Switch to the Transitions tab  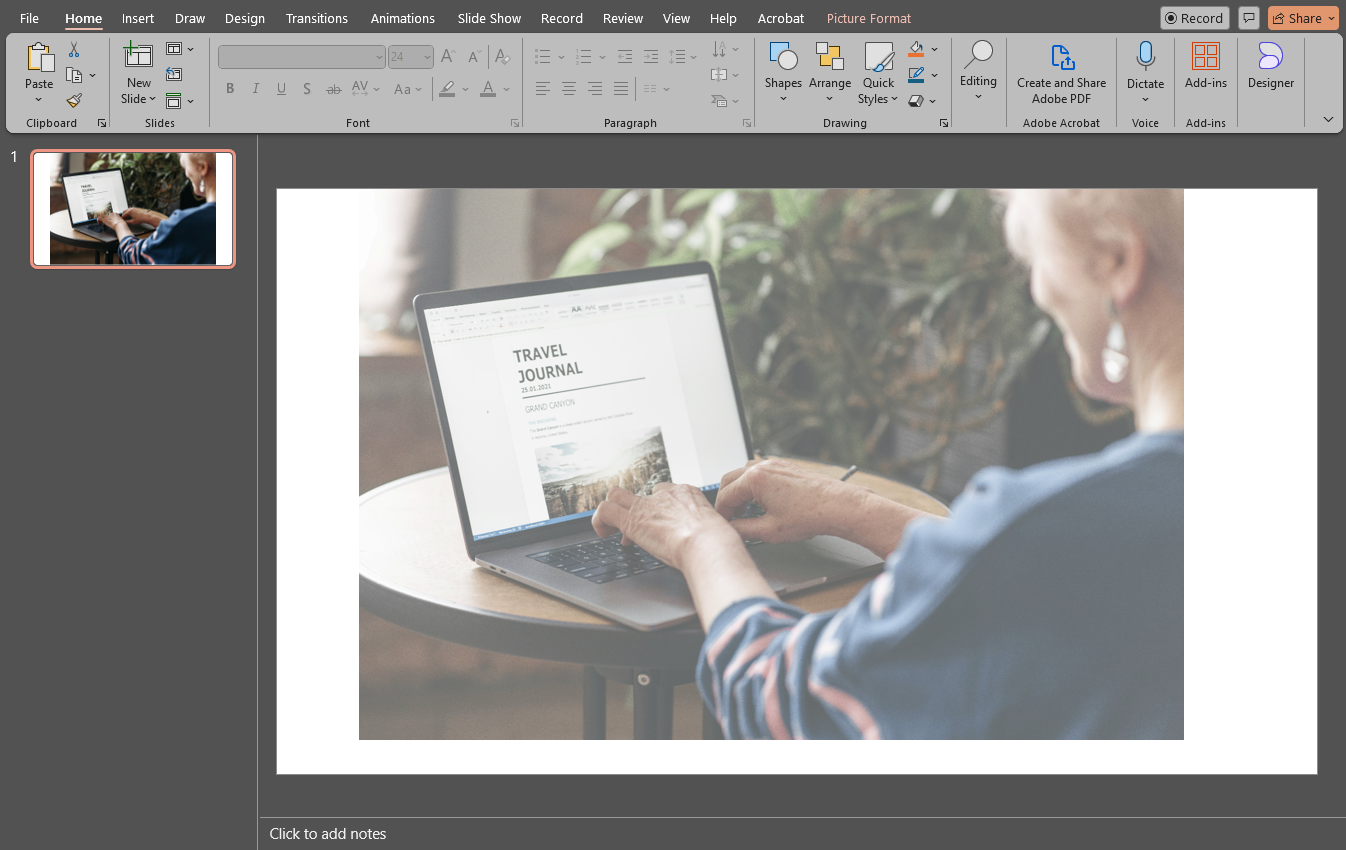coord(317,18)
